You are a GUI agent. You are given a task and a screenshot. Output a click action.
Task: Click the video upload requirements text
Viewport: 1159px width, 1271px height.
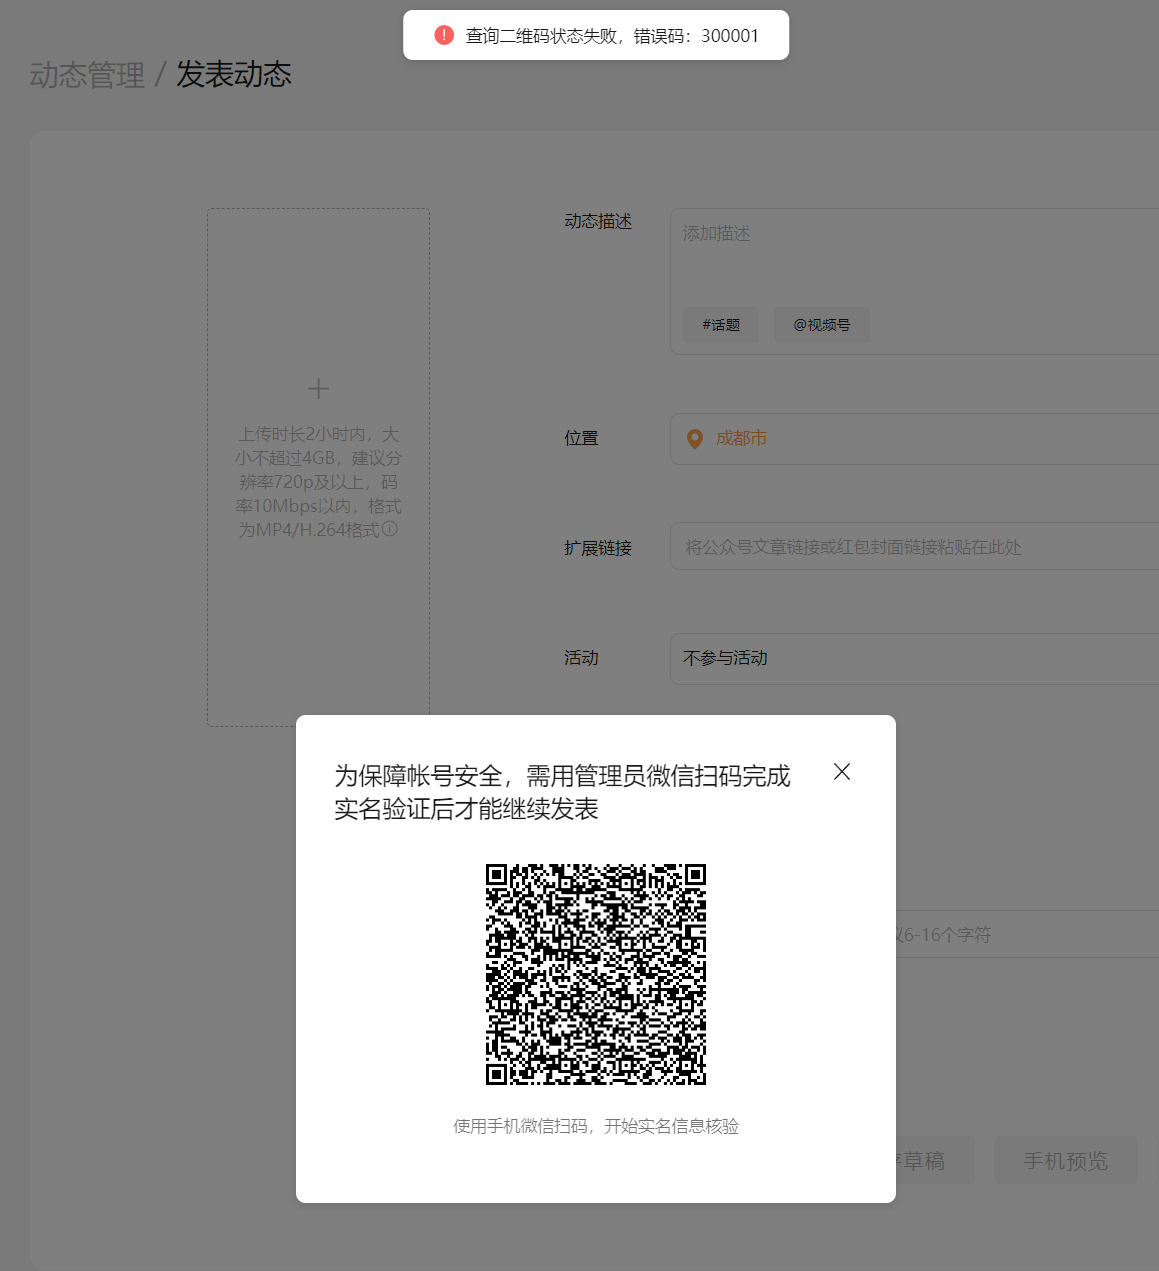coord(318,482)
